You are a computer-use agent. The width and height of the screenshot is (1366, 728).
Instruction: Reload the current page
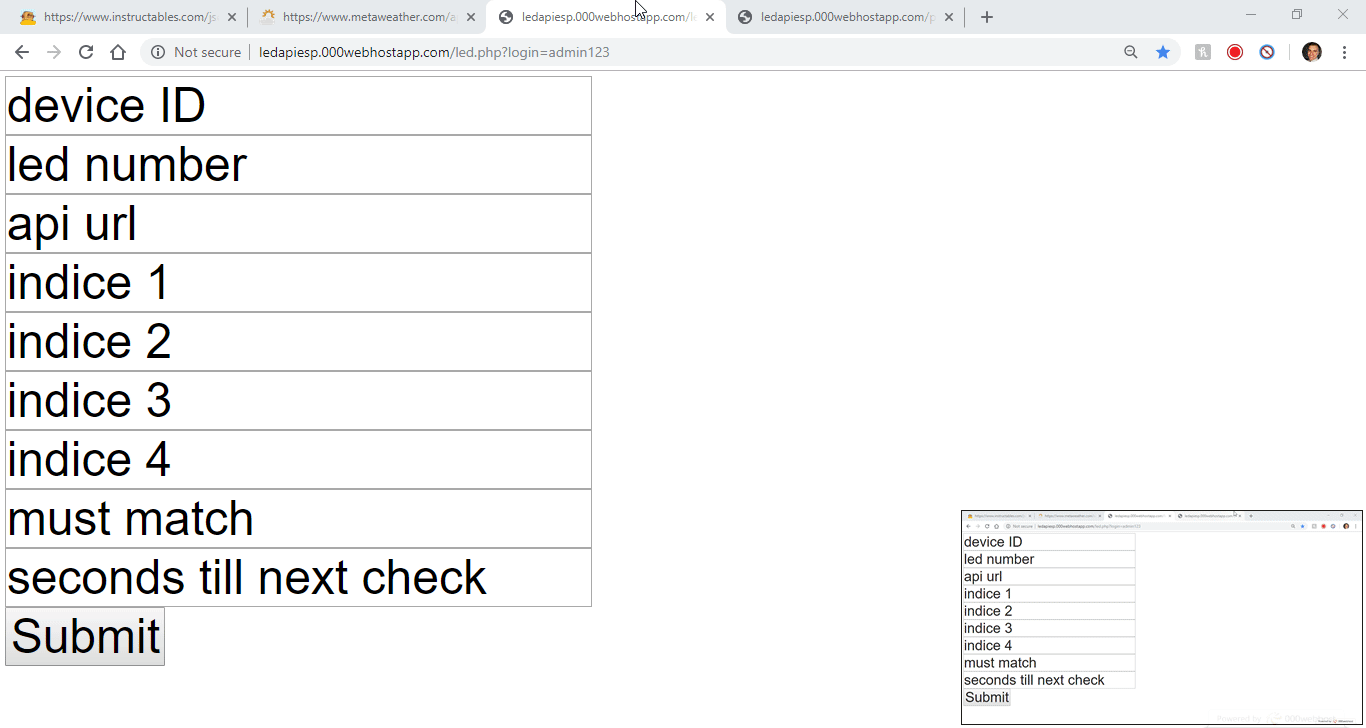click(86, 51)
